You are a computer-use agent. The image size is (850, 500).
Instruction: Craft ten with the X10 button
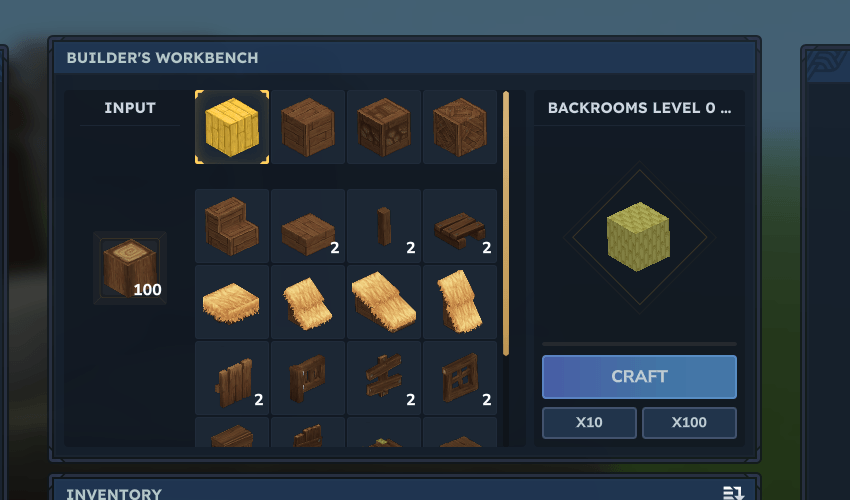point(589,422)
